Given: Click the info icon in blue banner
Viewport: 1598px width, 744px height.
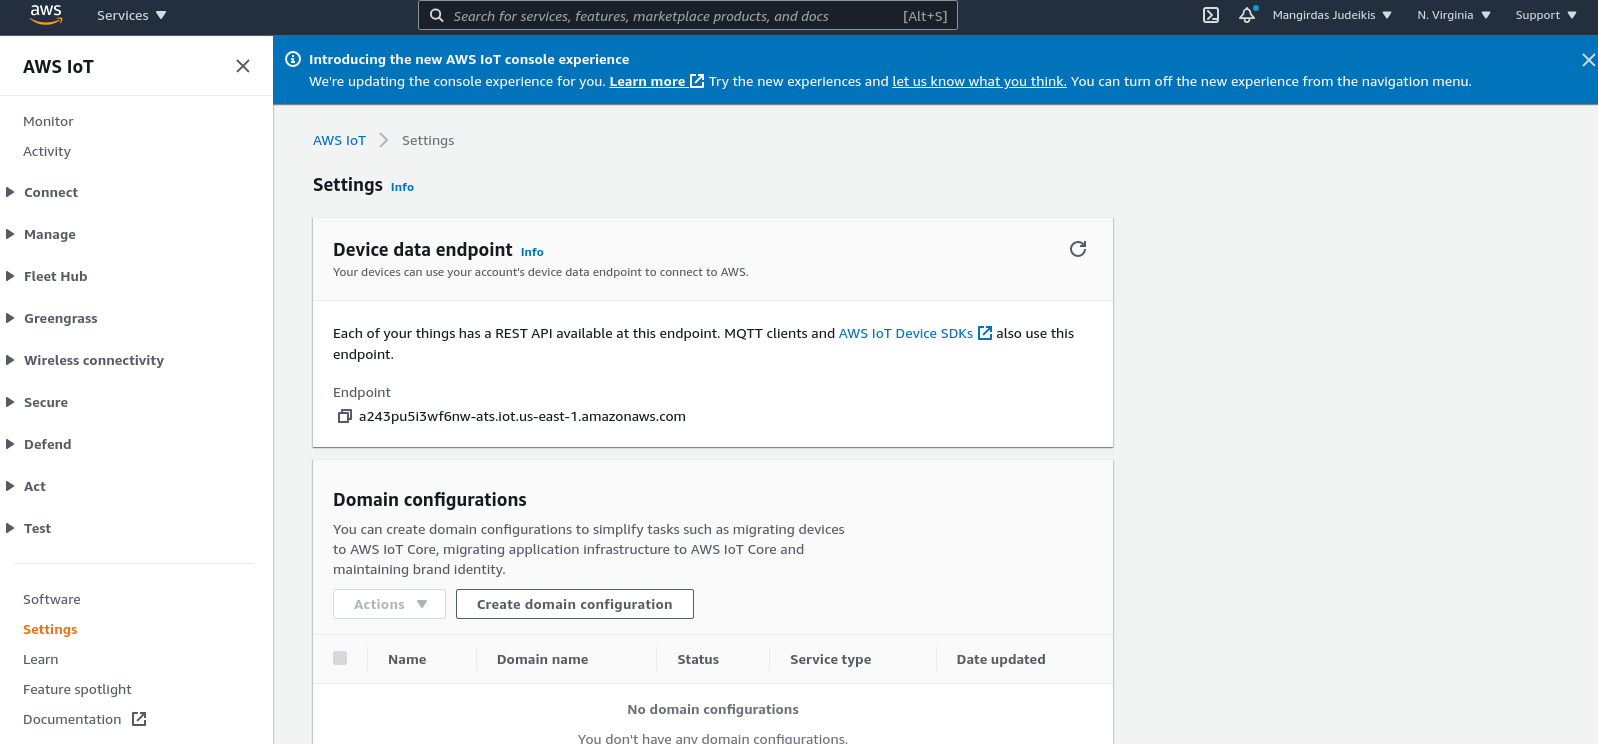Looking at the screenshot, I should tap(293, 59).
